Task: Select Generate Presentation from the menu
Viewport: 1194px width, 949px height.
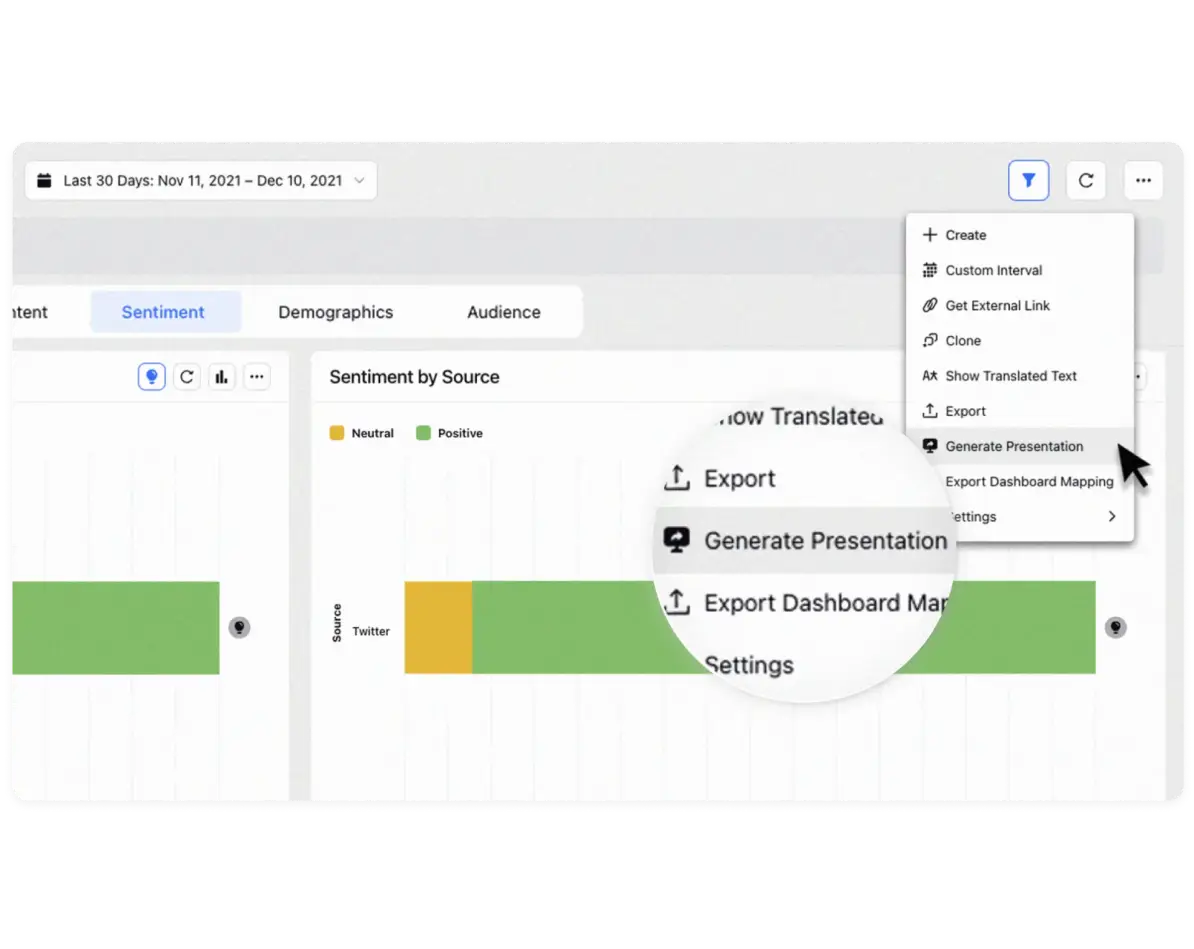Action: pos(1014,446)
